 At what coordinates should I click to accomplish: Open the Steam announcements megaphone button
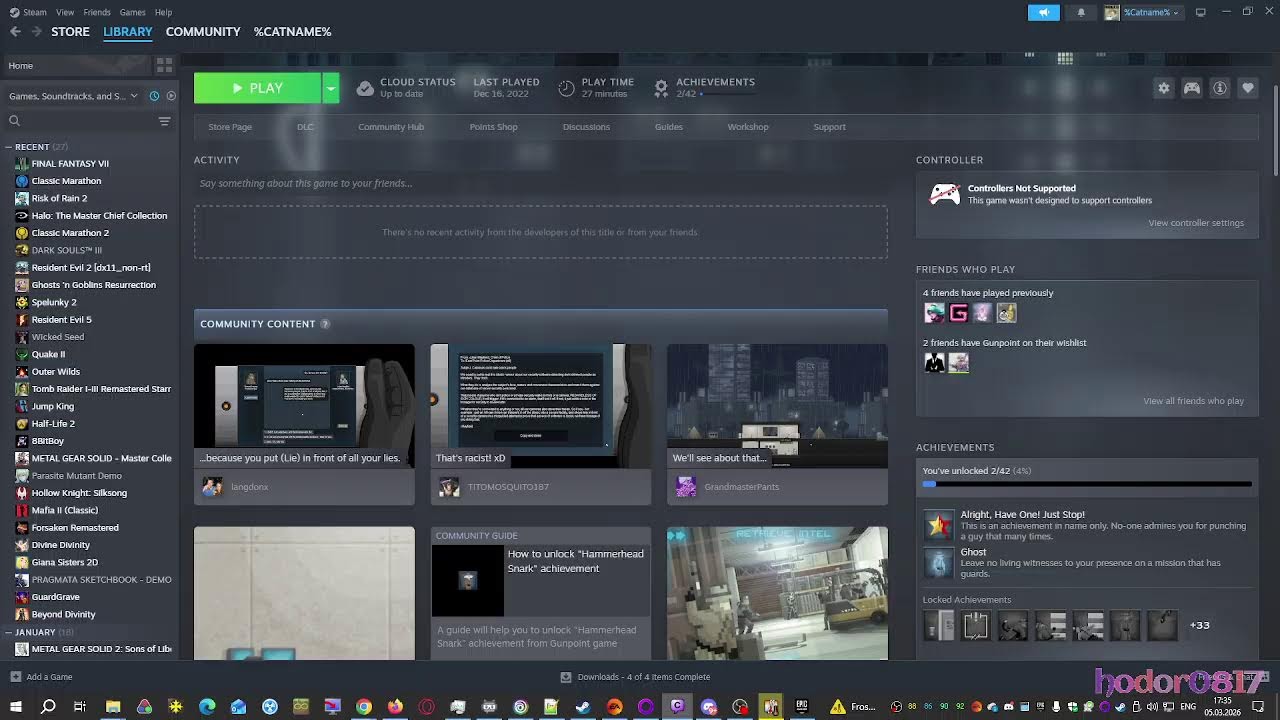pos(1043,12)
